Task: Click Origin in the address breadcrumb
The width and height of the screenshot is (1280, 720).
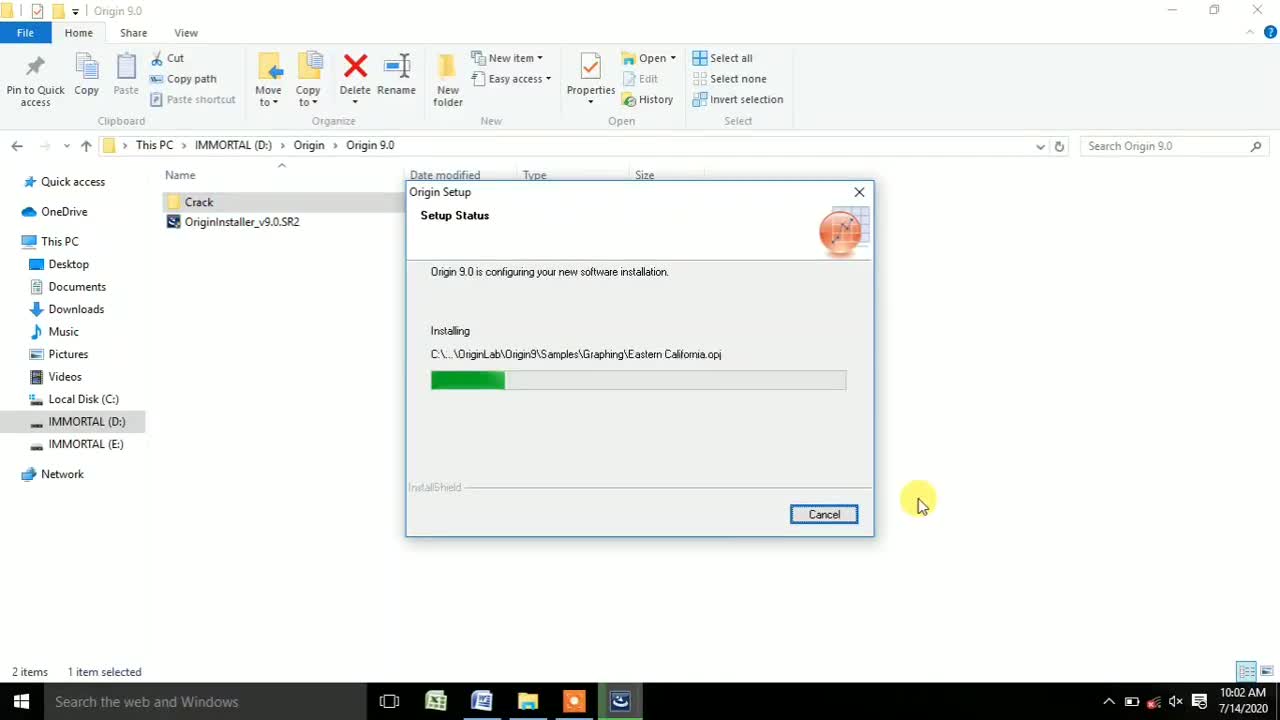Action: pyautogui.click(x=309, y=145)
